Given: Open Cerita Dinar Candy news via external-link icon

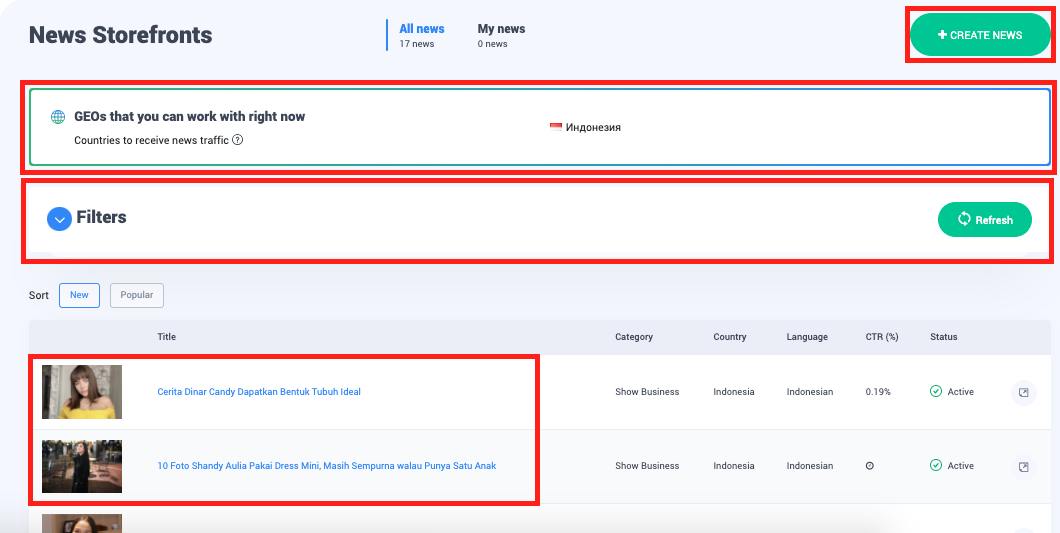Looking at the screenshot, I should [x=1023, y=392].
